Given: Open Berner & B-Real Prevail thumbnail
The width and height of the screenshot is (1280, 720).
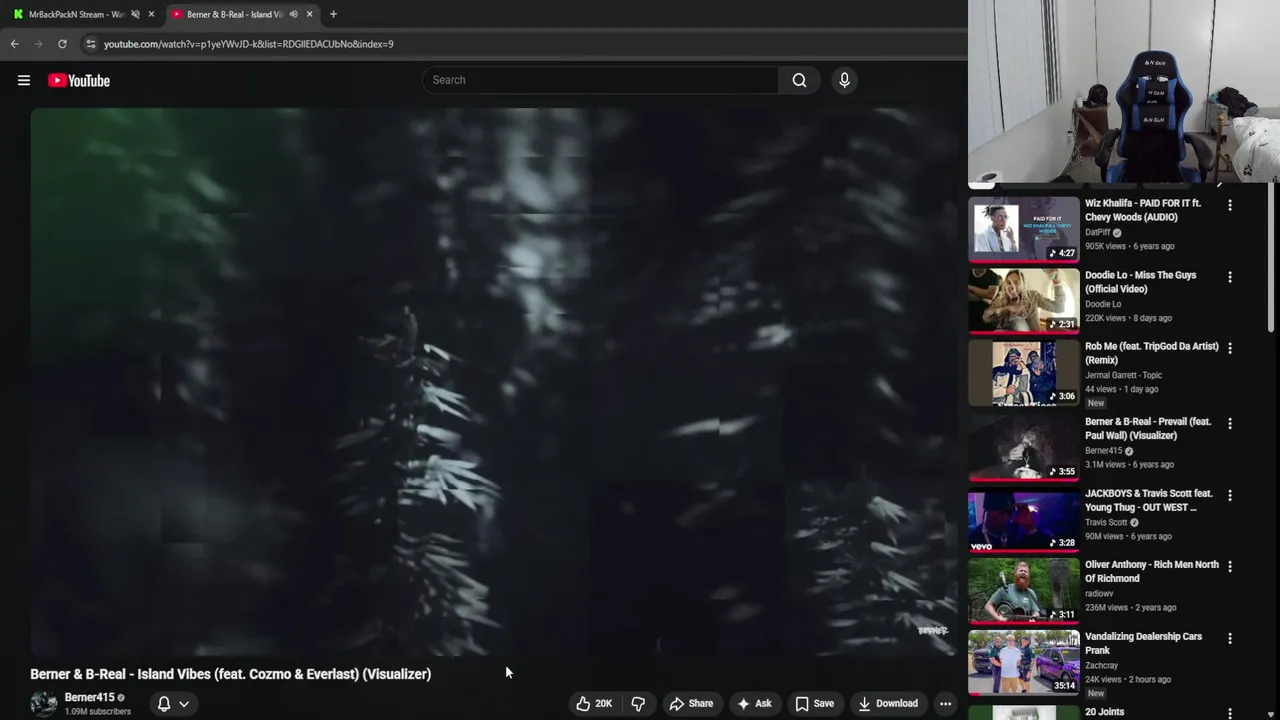Looking at the screenshot, I should 1023,447.
